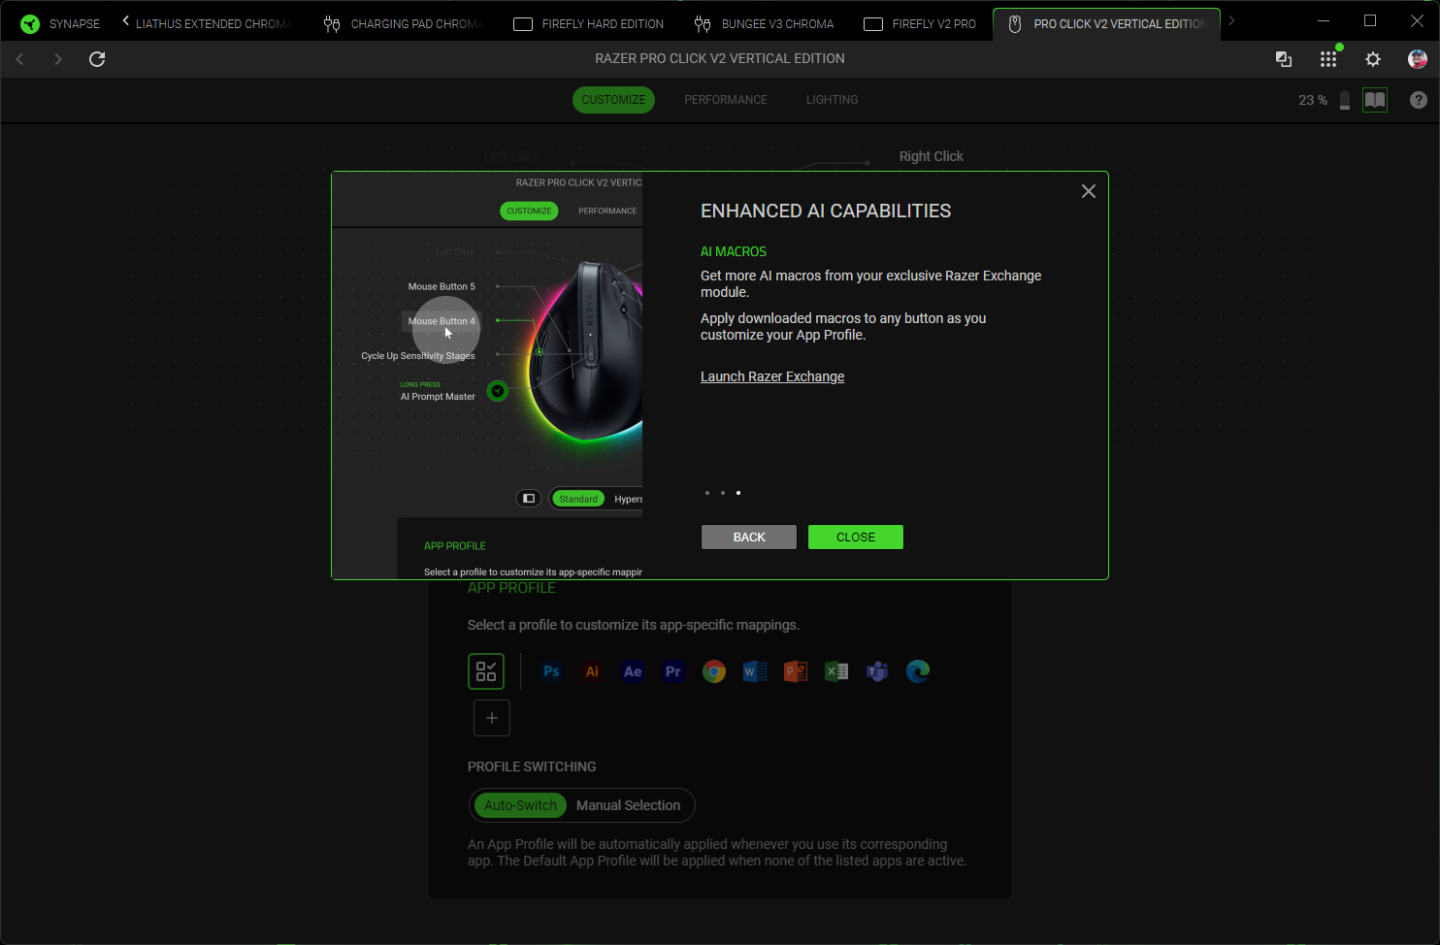The width and height of the screenshot is (1440, 945).
Task: Click the 23 % battery level text
Action: point(1313,100)
